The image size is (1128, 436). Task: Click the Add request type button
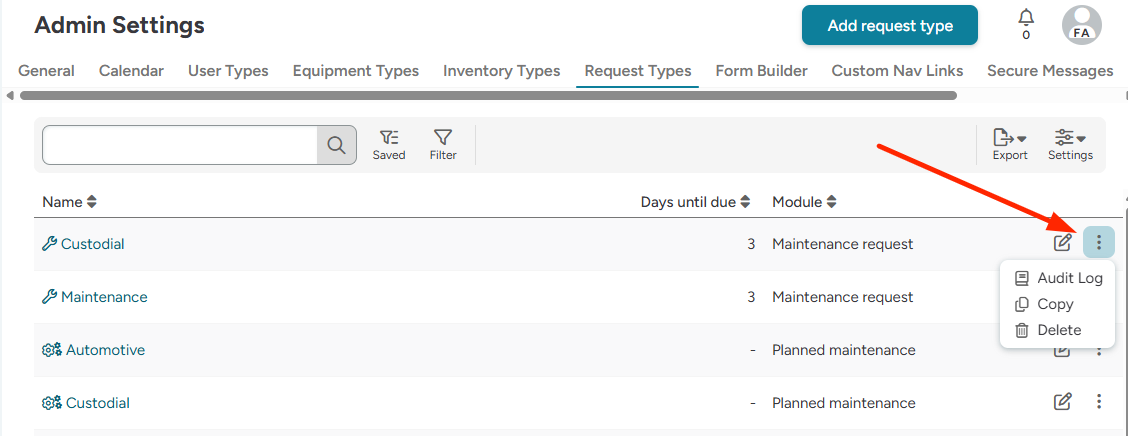click(889, 26)
